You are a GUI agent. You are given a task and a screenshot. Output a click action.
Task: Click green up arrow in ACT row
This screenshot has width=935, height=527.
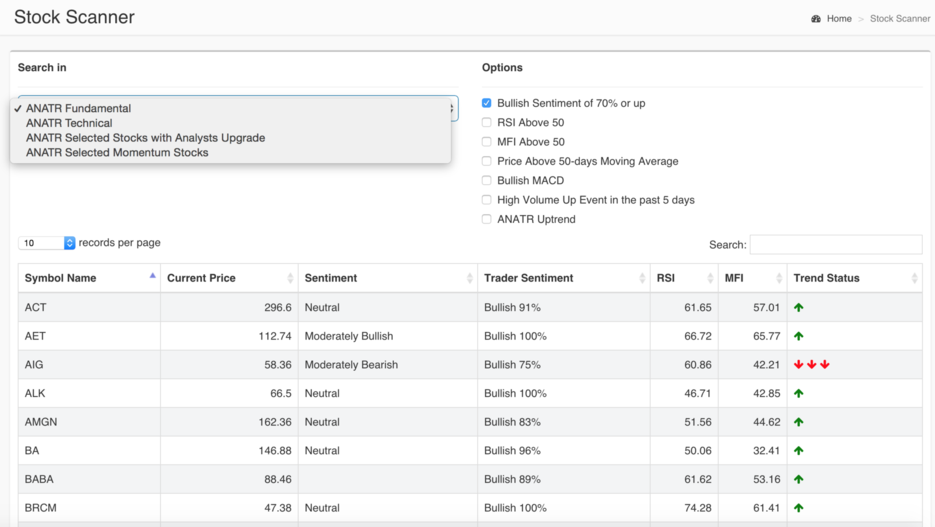click(x=798, y=308)
